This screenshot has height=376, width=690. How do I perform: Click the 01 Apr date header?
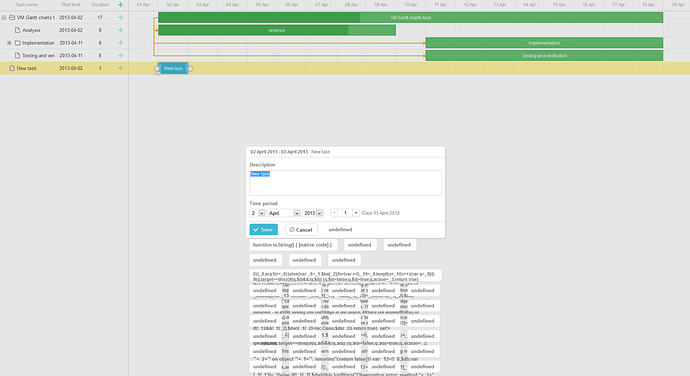[x=143, y=5]
